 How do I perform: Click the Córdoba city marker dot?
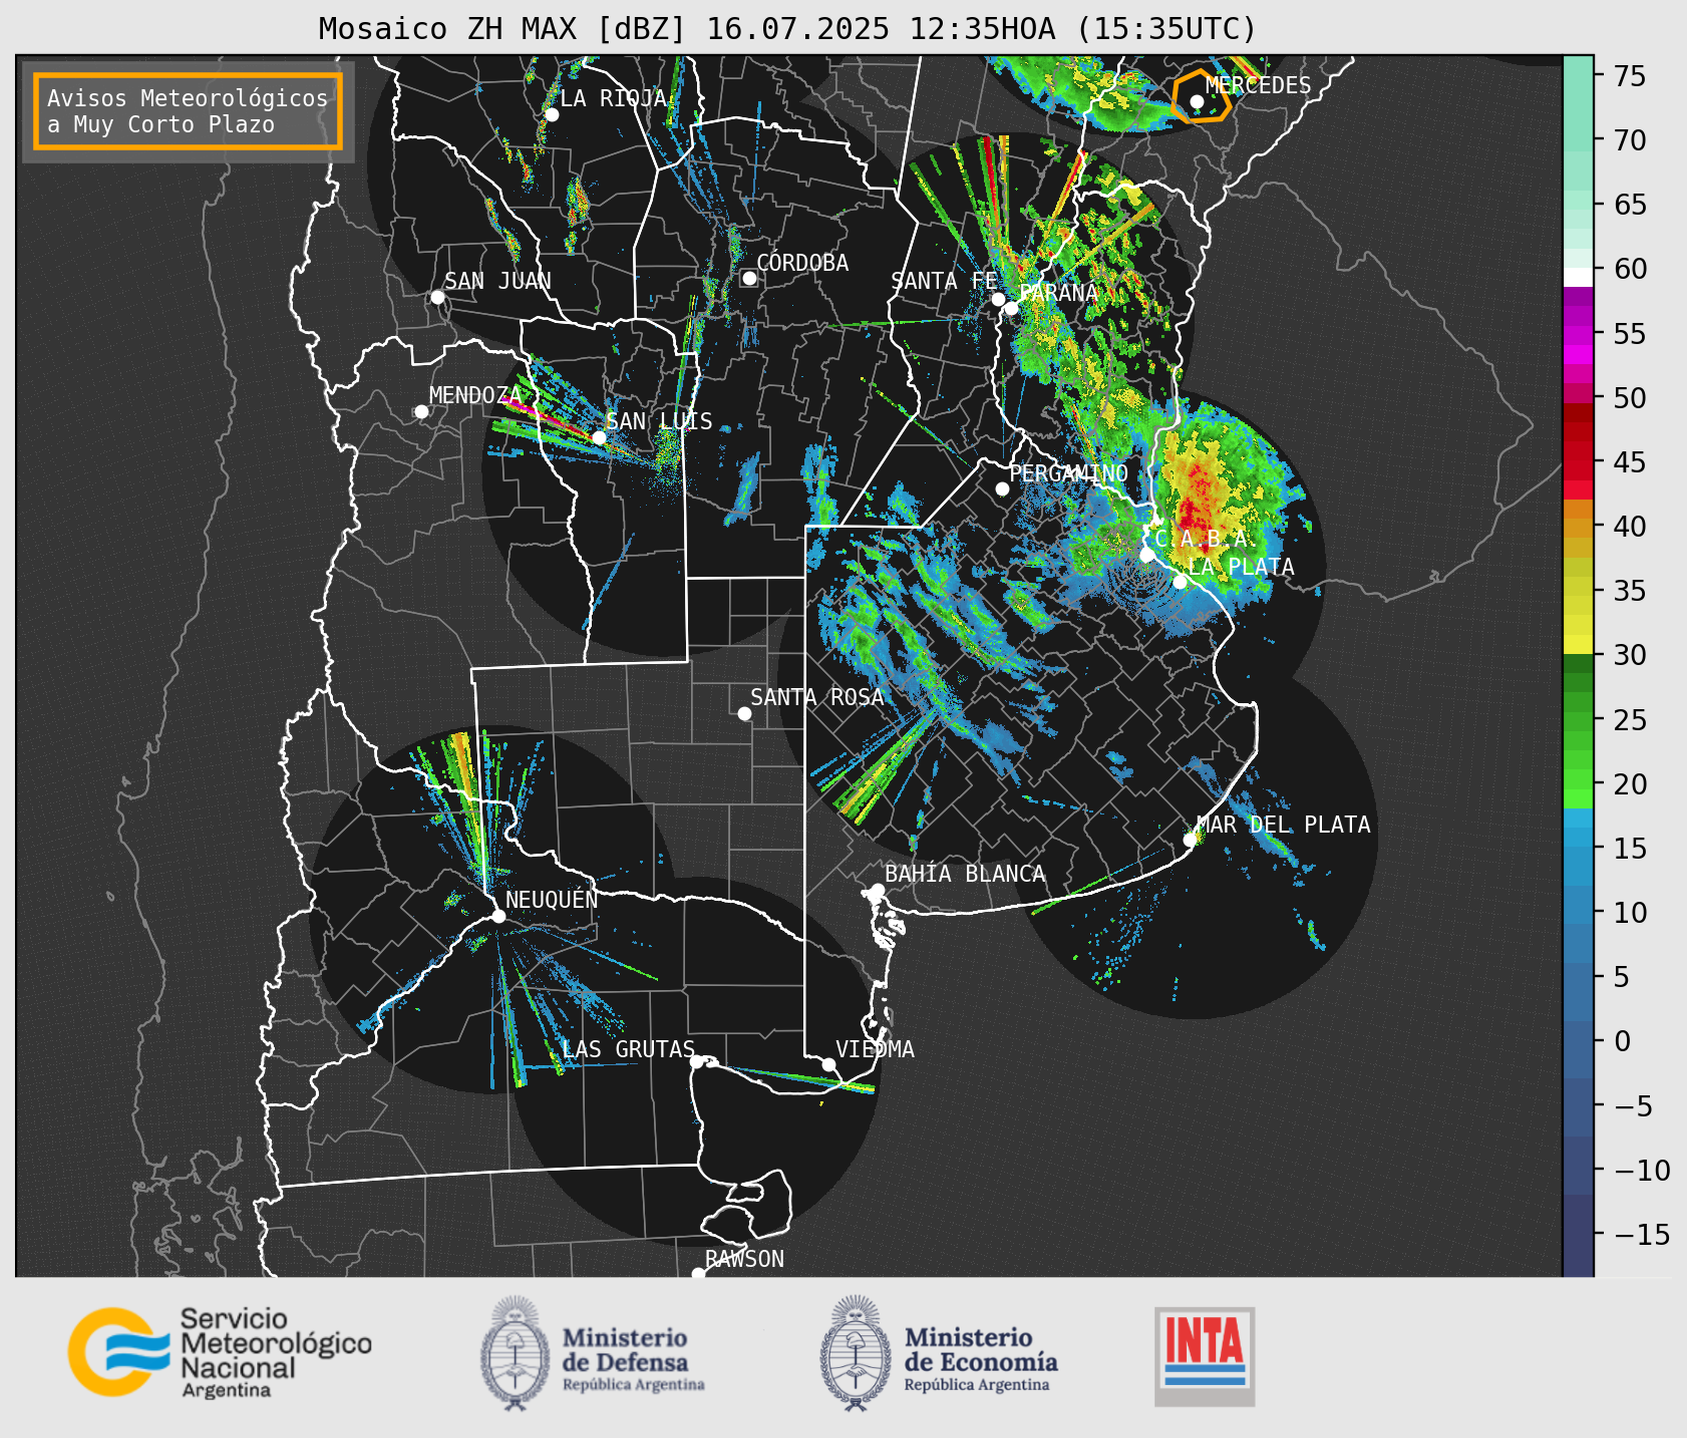coord(749,278)
